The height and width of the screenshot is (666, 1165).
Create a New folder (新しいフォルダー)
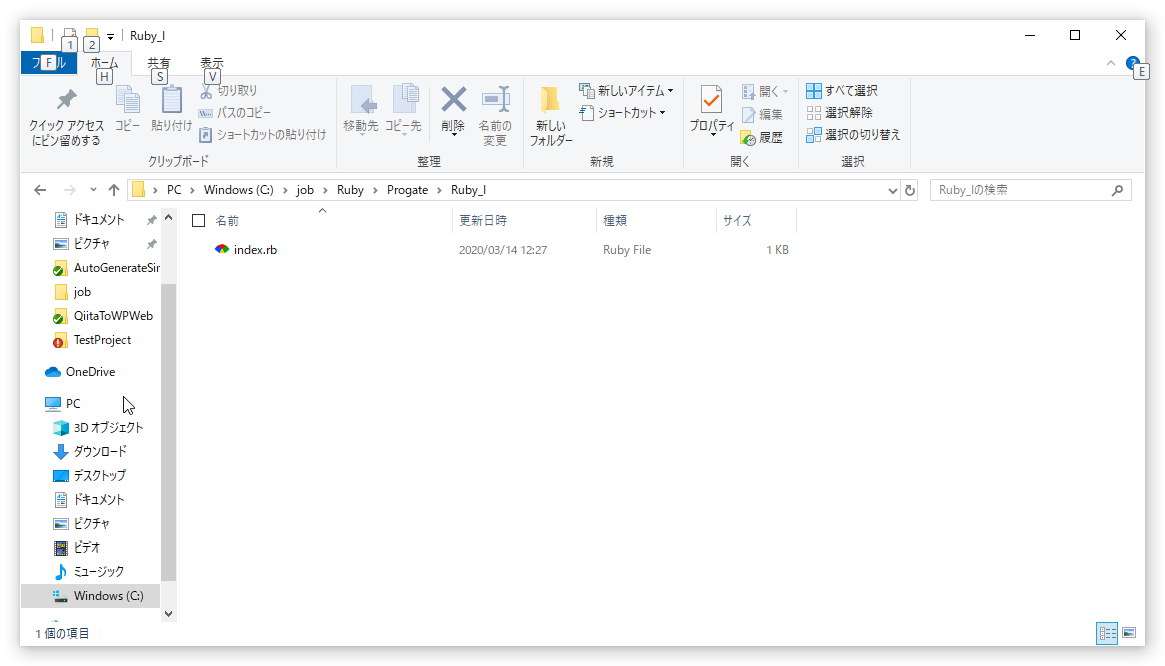tap(551, 115)
